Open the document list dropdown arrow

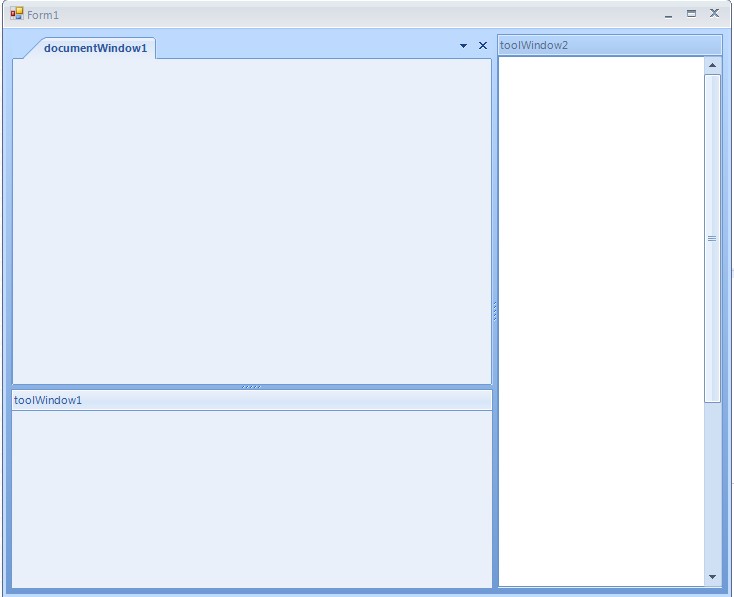[463, 46]
